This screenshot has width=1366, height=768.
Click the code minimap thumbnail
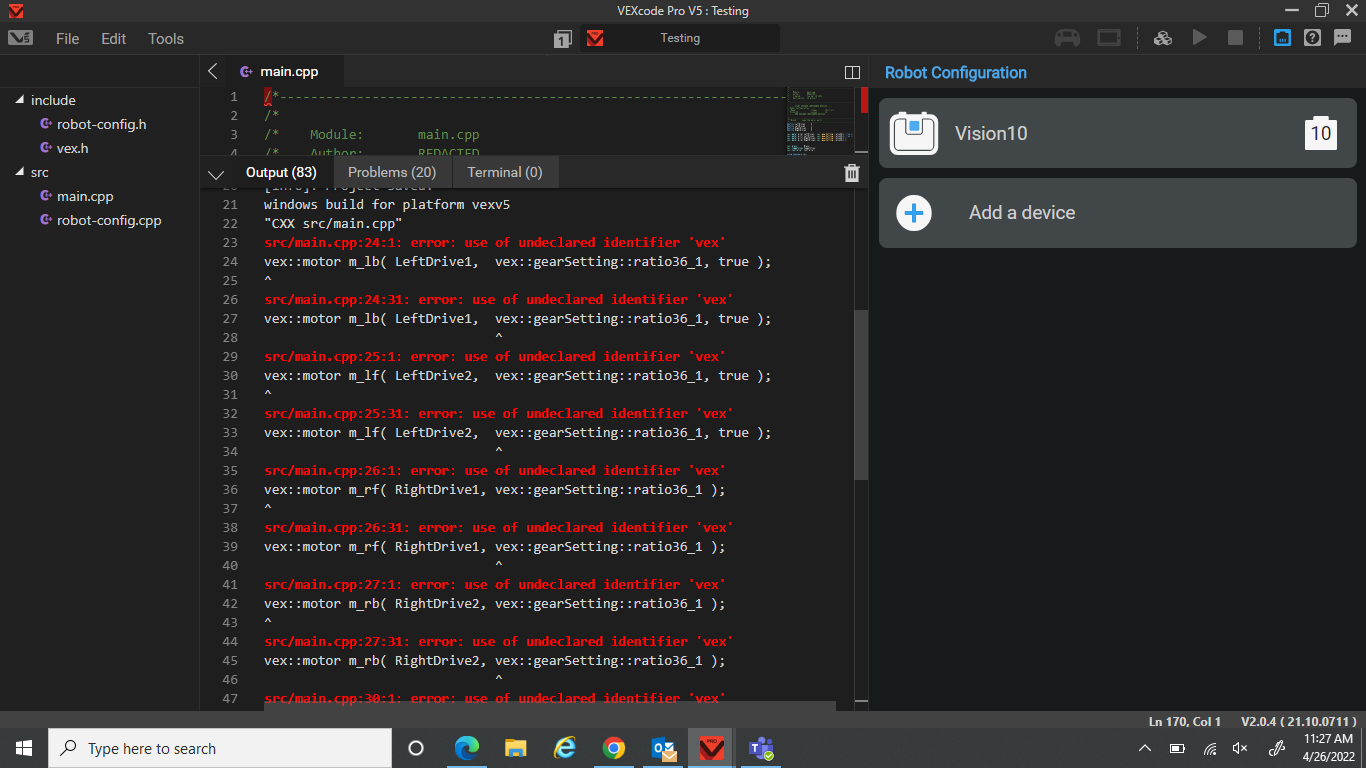click(822, 121)
